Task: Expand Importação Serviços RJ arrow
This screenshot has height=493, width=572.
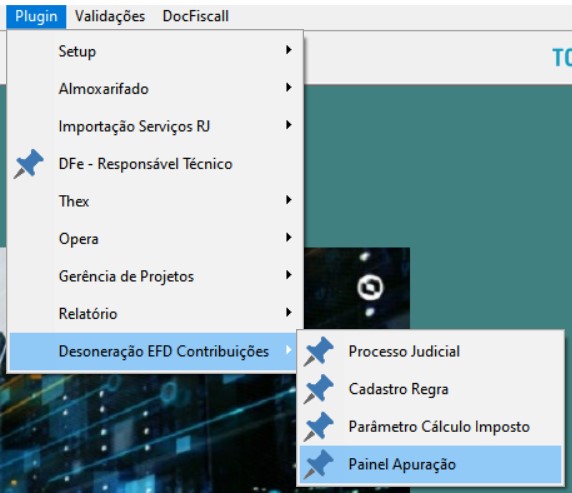Action: point(289,125)
